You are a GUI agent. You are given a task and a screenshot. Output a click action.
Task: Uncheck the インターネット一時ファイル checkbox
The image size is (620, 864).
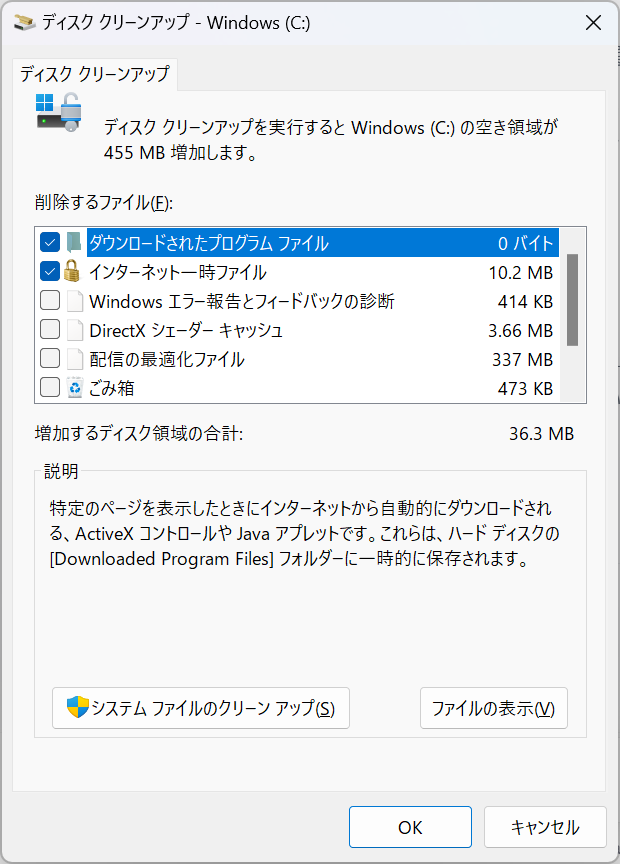coord(50,272)
